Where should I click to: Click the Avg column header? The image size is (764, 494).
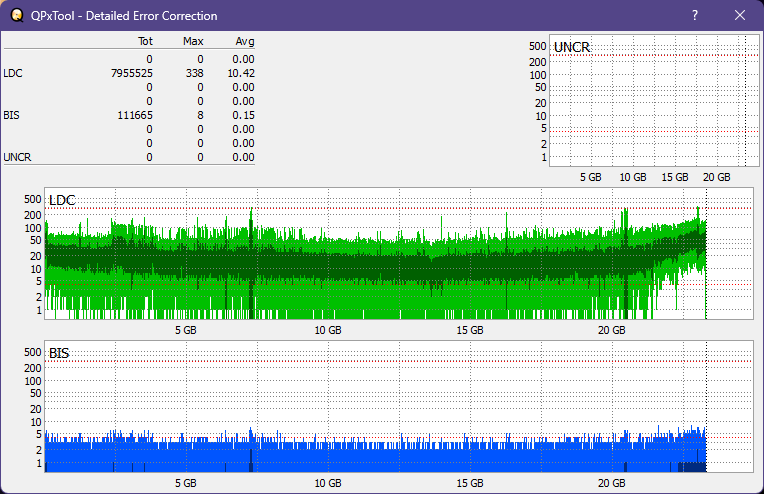point(245,41)
